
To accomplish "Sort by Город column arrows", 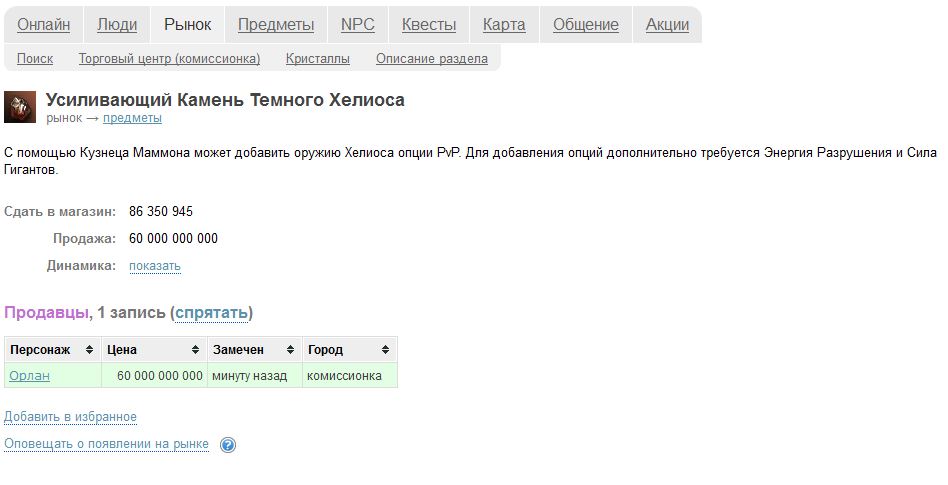I will [x=385, y=350].
